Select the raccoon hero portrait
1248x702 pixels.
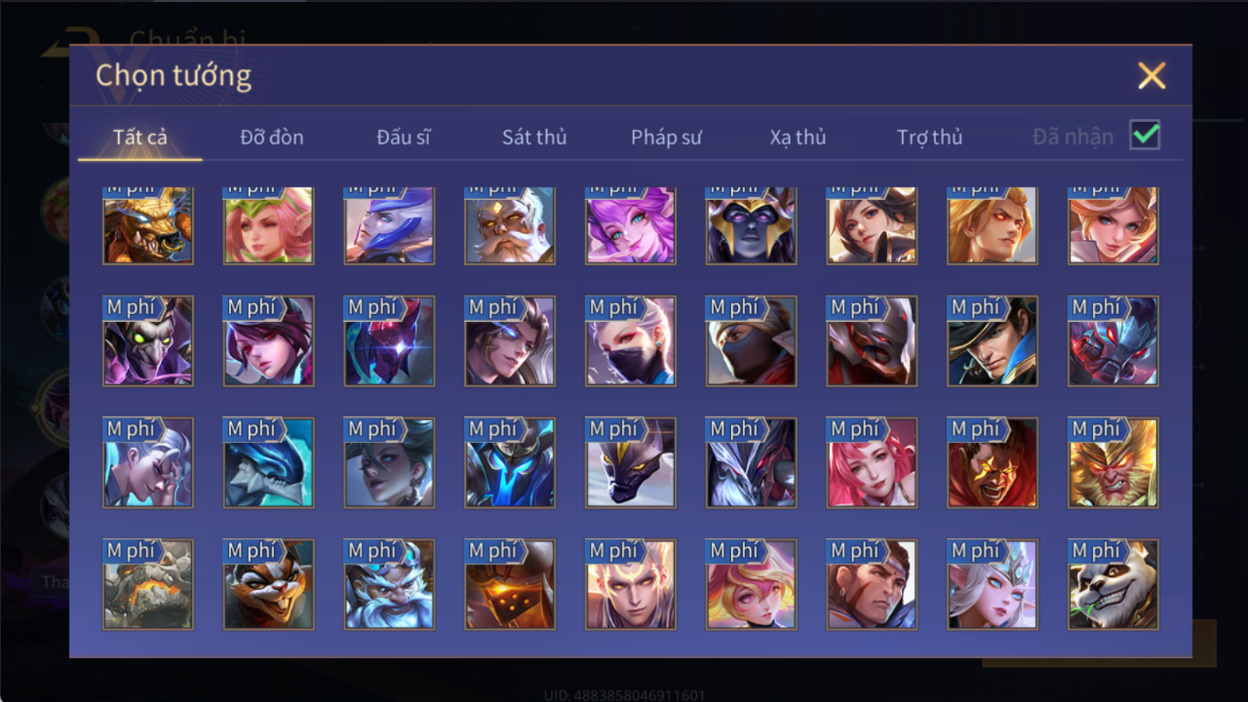268,585
